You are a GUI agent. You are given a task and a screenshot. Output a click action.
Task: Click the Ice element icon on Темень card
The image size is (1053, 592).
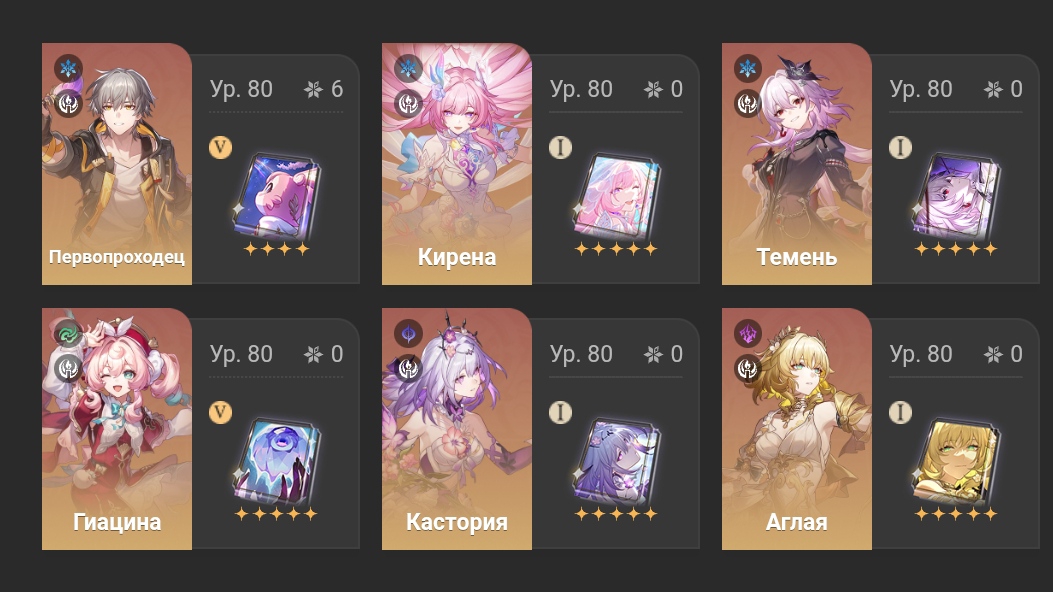click(747, 68)
